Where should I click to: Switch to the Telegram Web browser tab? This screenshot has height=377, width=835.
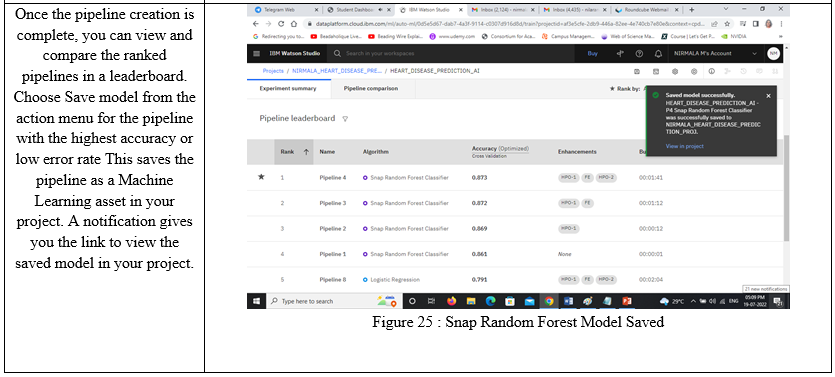point(286,10)
